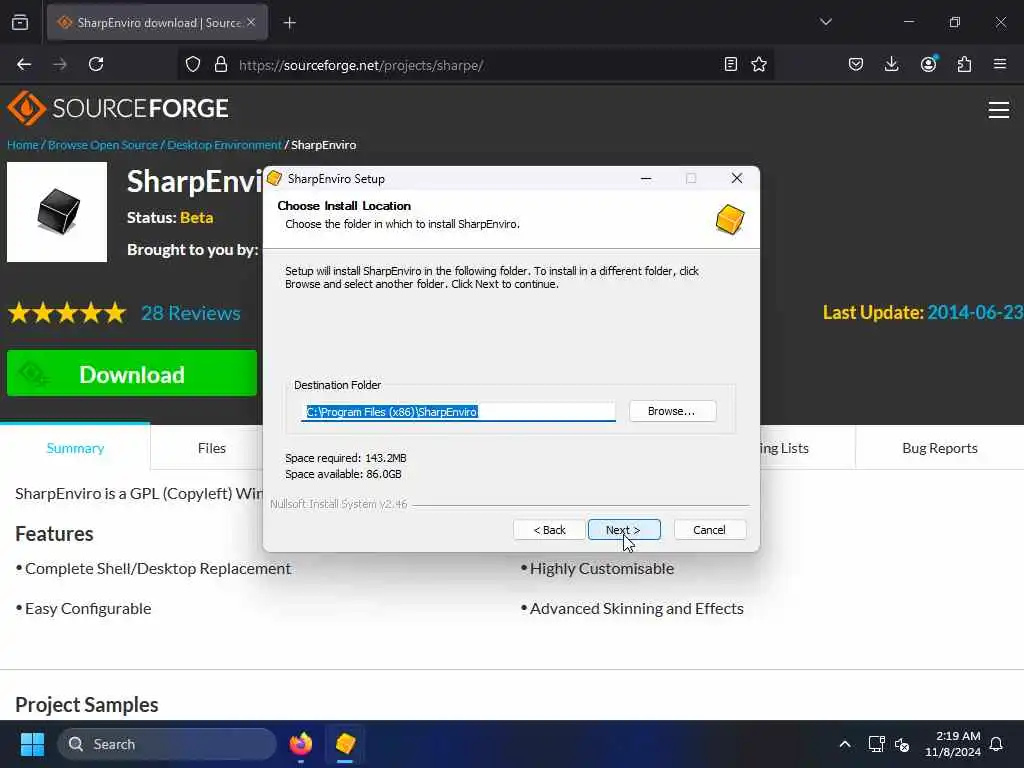Click 'Highly Customisable' feature text
Viewport: 1024px width, 768px height.
(x=601, y=568)
